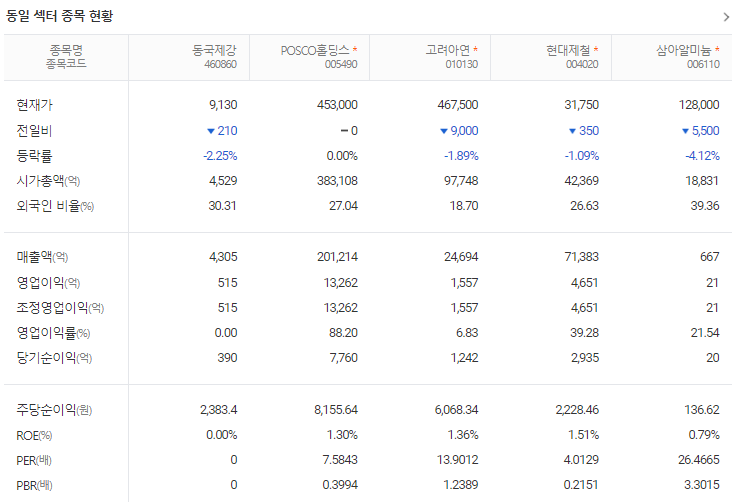The height and width of the screenshot is (502, 737).
Task: Select the 매출액(억) row label
Action: 42,257
